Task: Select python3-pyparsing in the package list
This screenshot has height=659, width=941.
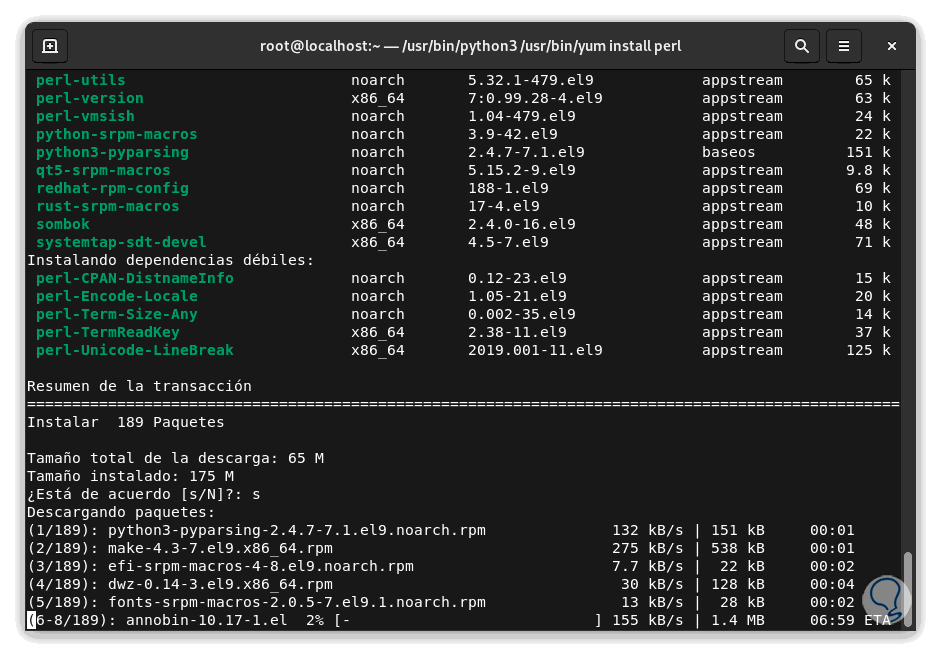Action: point(112,152)
